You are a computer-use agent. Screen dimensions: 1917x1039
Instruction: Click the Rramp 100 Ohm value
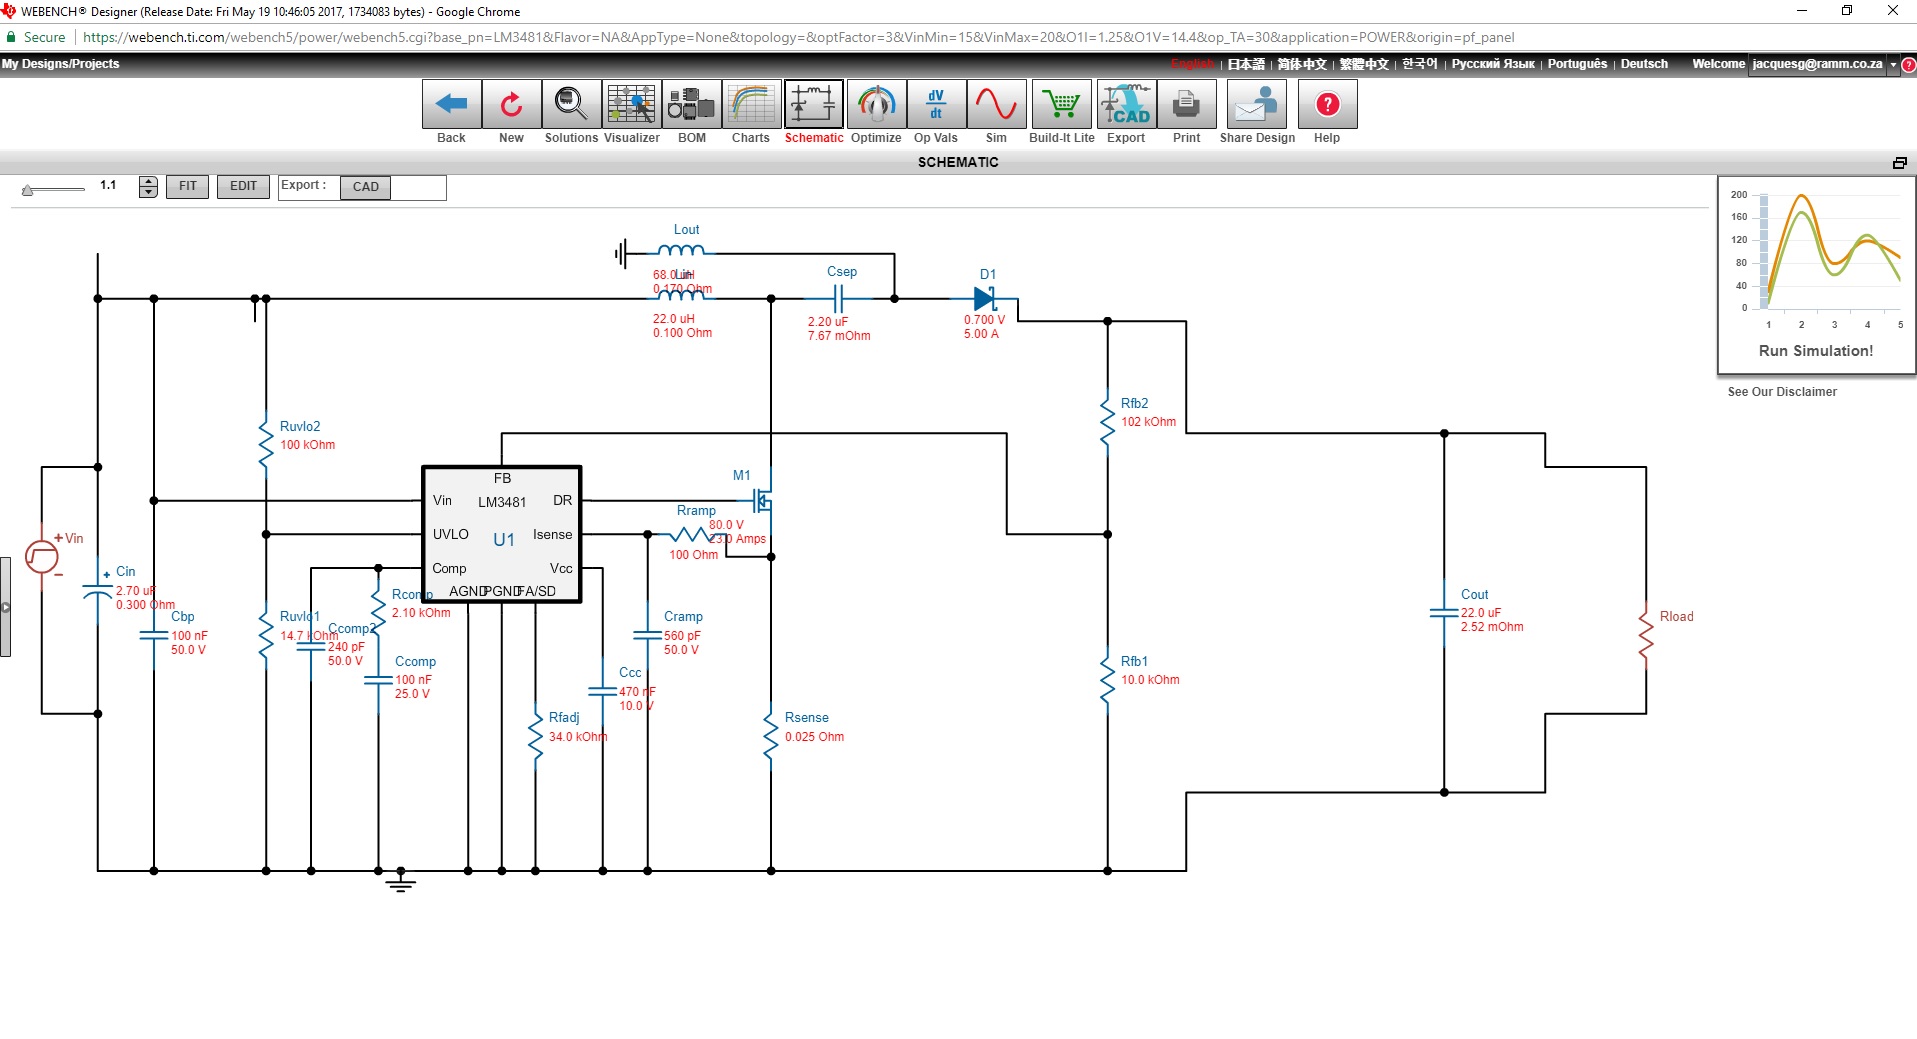point(693,555)
